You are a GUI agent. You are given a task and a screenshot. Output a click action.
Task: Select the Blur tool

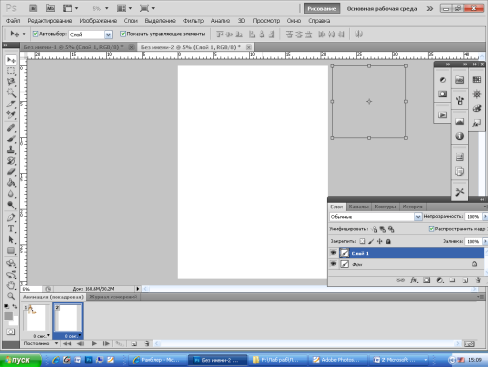11,194
